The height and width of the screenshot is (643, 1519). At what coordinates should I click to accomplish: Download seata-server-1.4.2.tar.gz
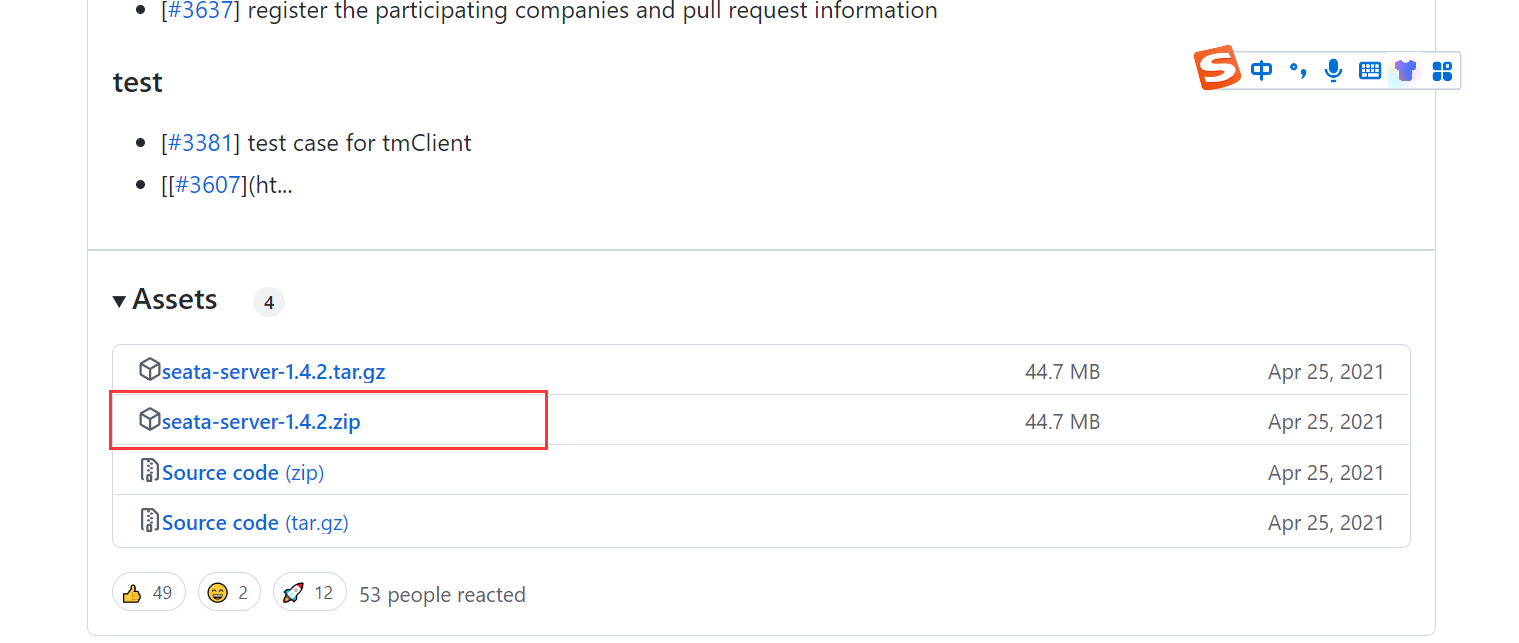[x=273, y=372]
